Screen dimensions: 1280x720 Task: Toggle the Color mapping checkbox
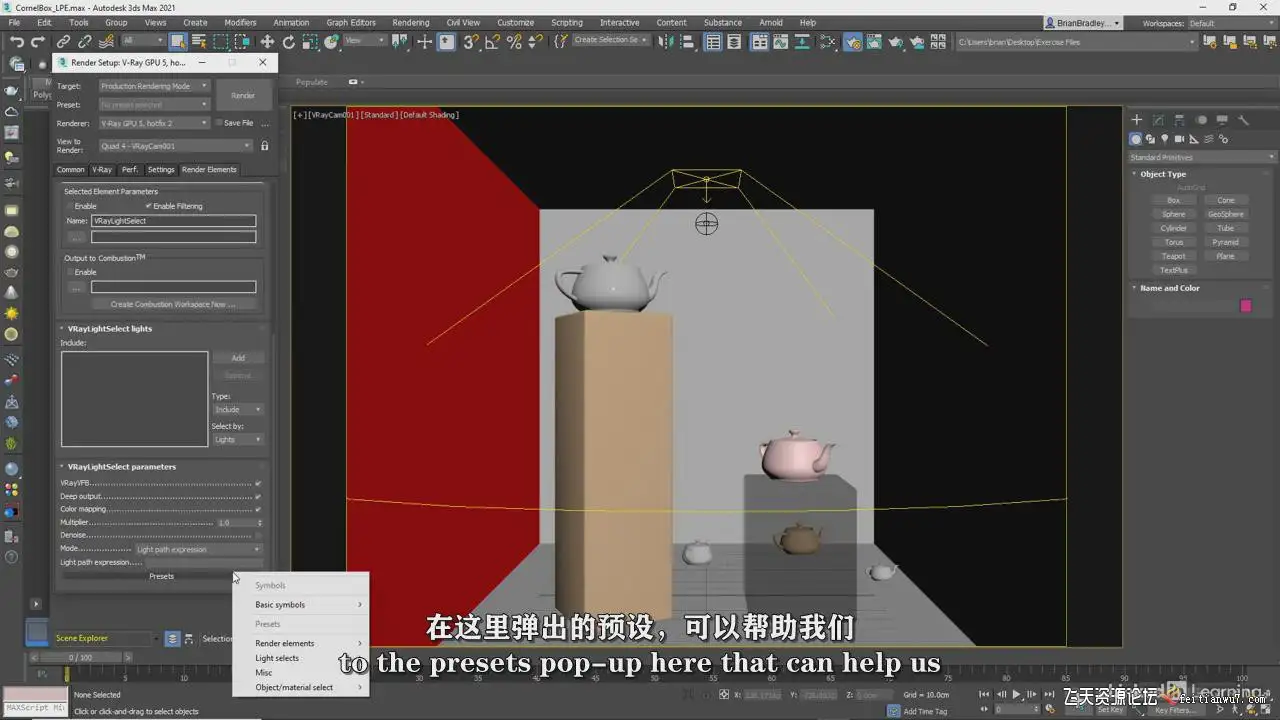(x=258, y=509)
